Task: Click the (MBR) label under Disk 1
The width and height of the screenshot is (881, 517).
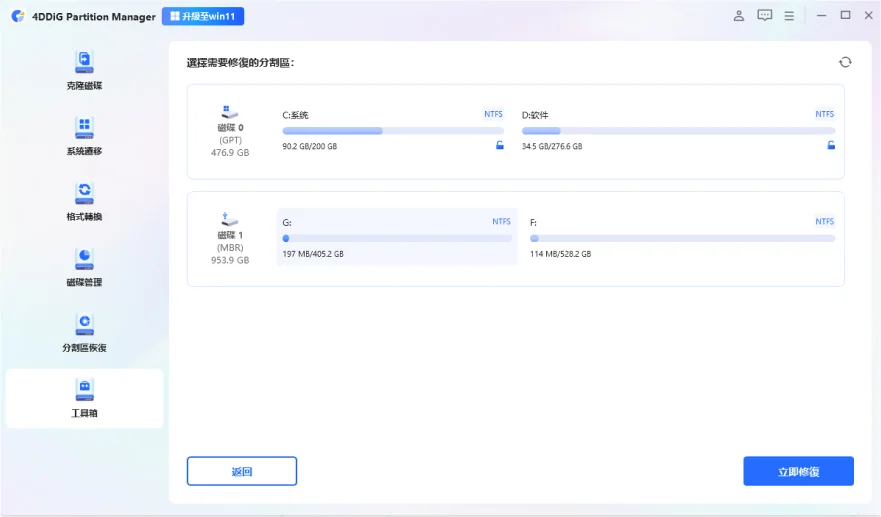Action: [230, 248]
